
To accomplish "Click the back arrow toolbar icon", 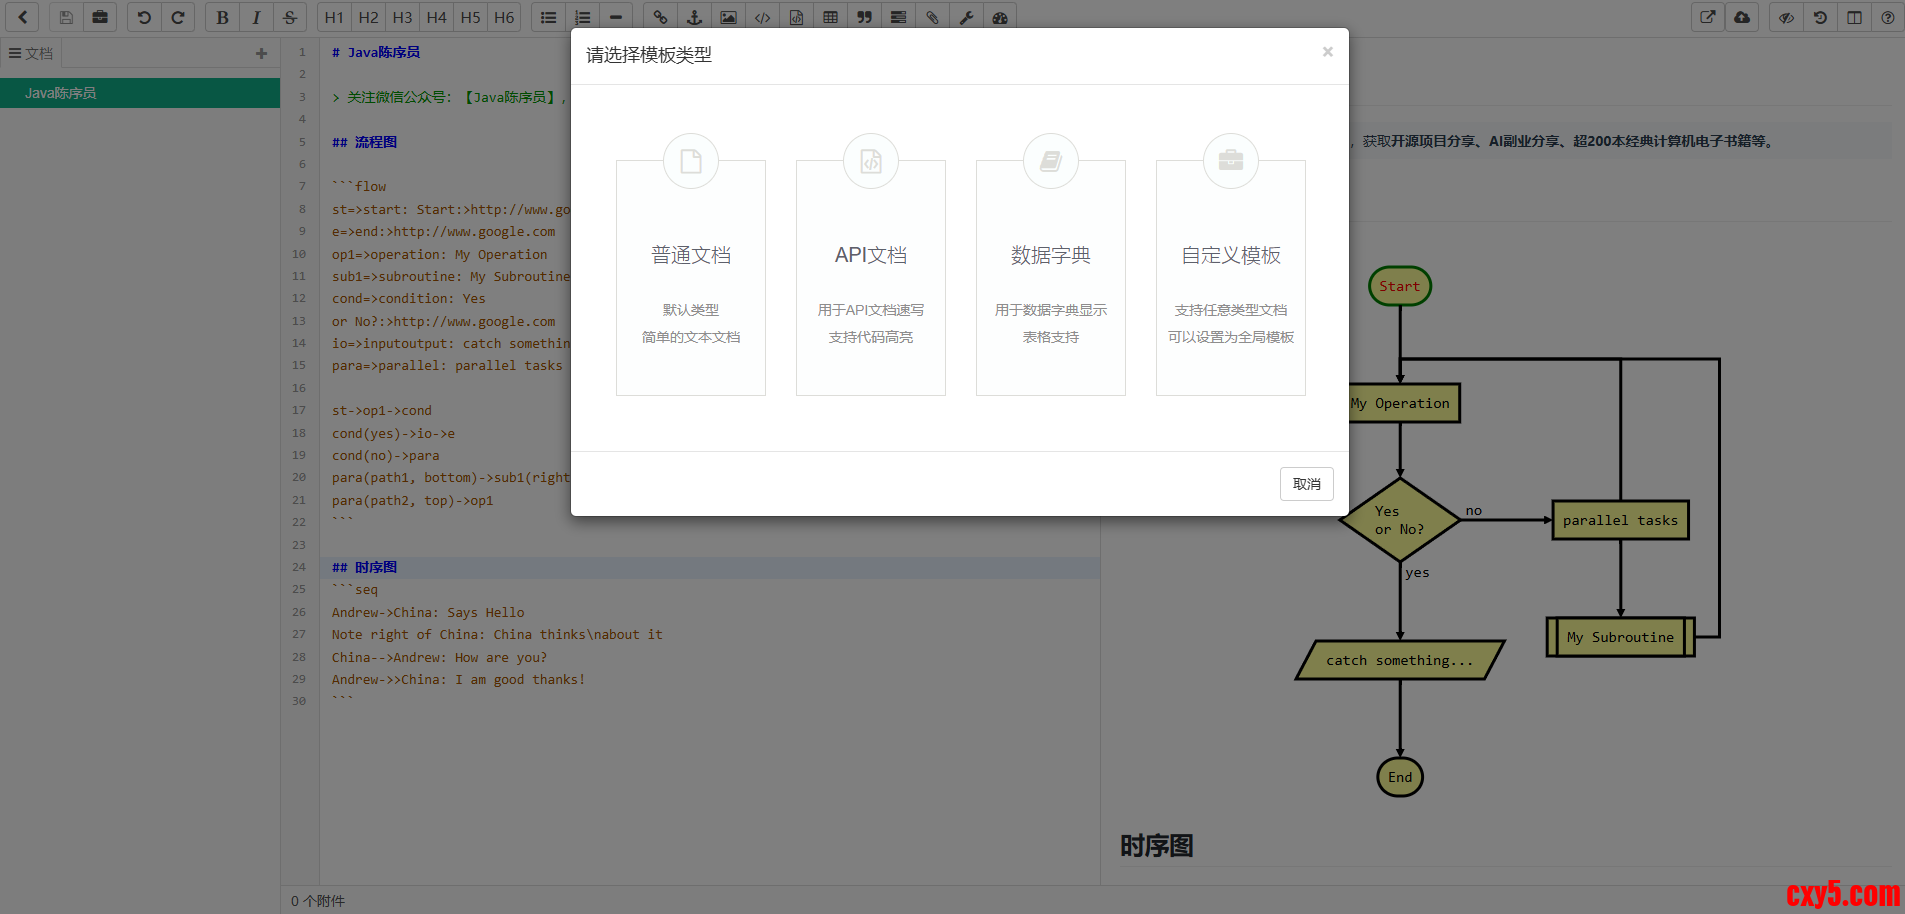I will 22,17.
